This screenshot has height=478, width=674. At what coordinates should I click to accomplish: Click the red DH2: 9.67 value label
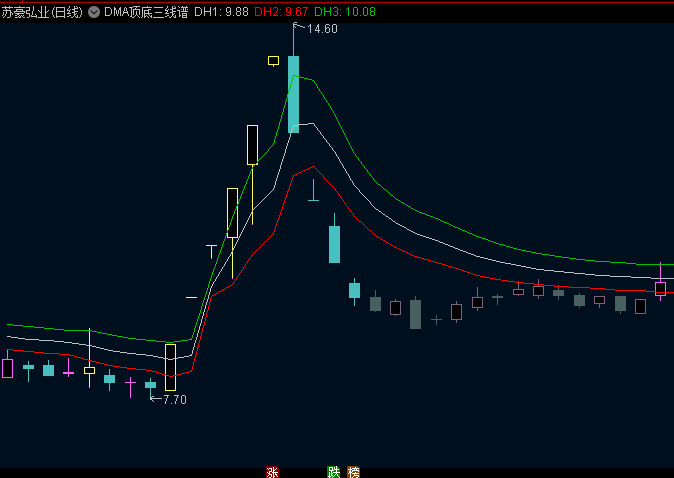point(281,12)
